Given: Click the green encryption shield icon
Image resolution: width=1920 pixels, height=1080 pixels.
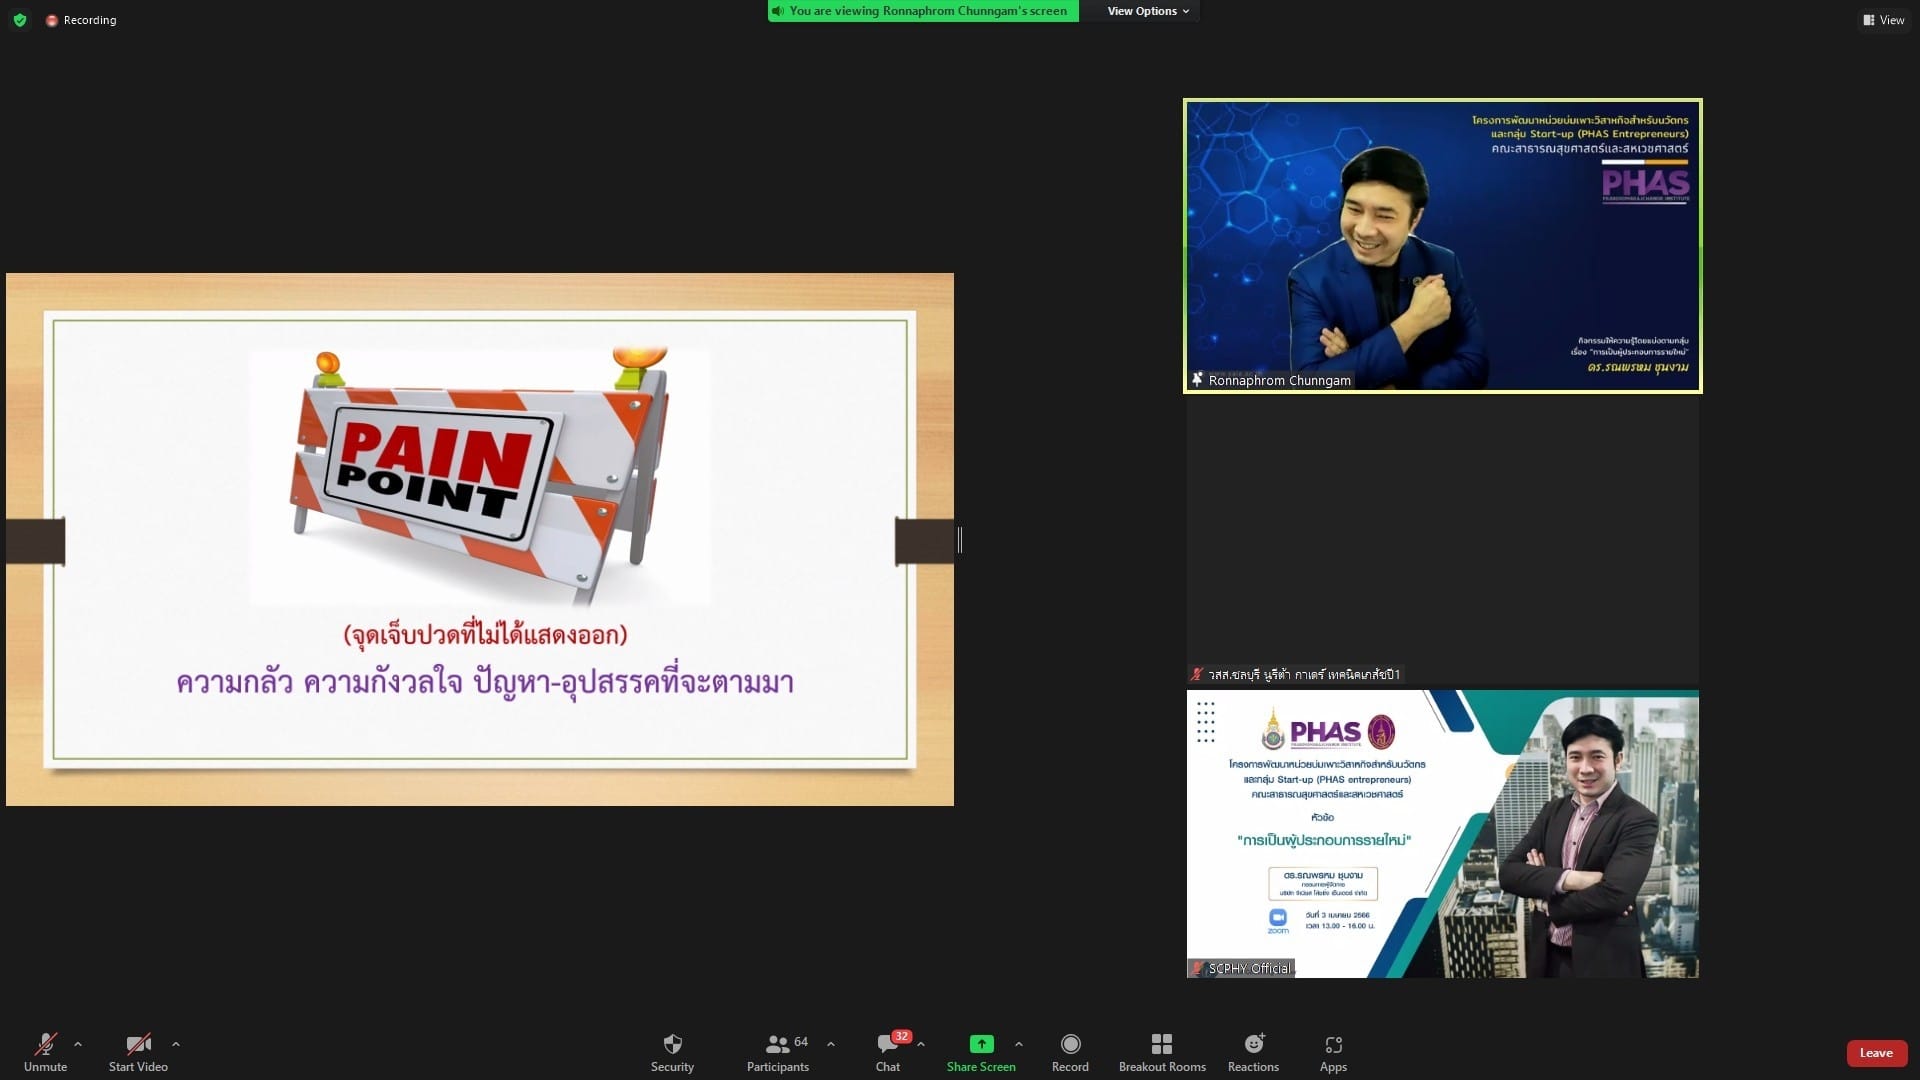Looking at the screenshot, I should (x=20, y=20).
